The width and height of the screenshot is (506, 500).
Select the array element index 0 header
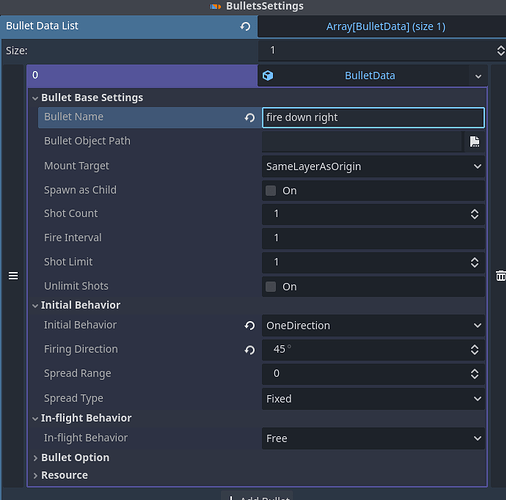[142, 76]
